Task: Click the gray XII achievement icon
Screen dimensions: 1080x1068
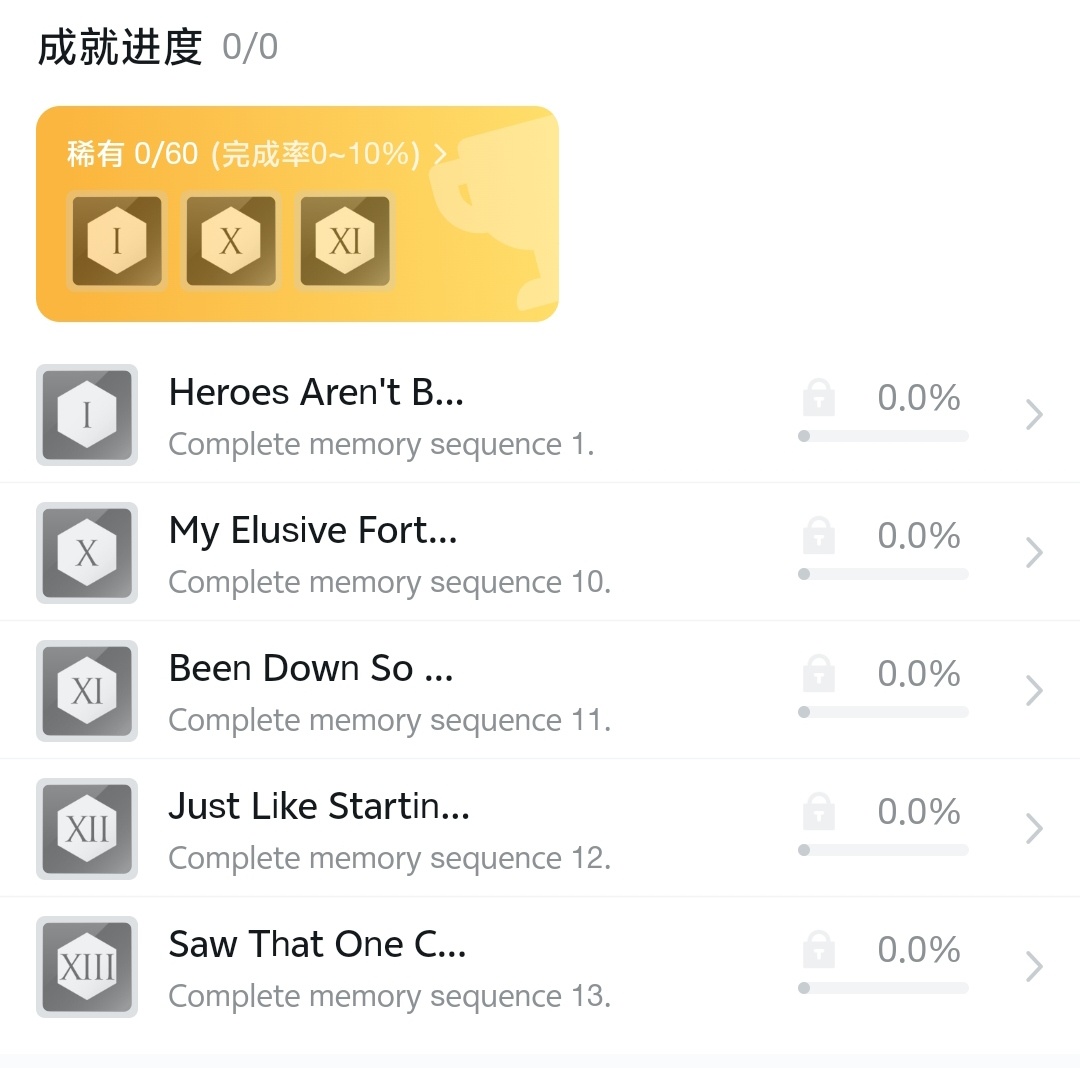Action: pyautogui.click(x=87, y=828)
